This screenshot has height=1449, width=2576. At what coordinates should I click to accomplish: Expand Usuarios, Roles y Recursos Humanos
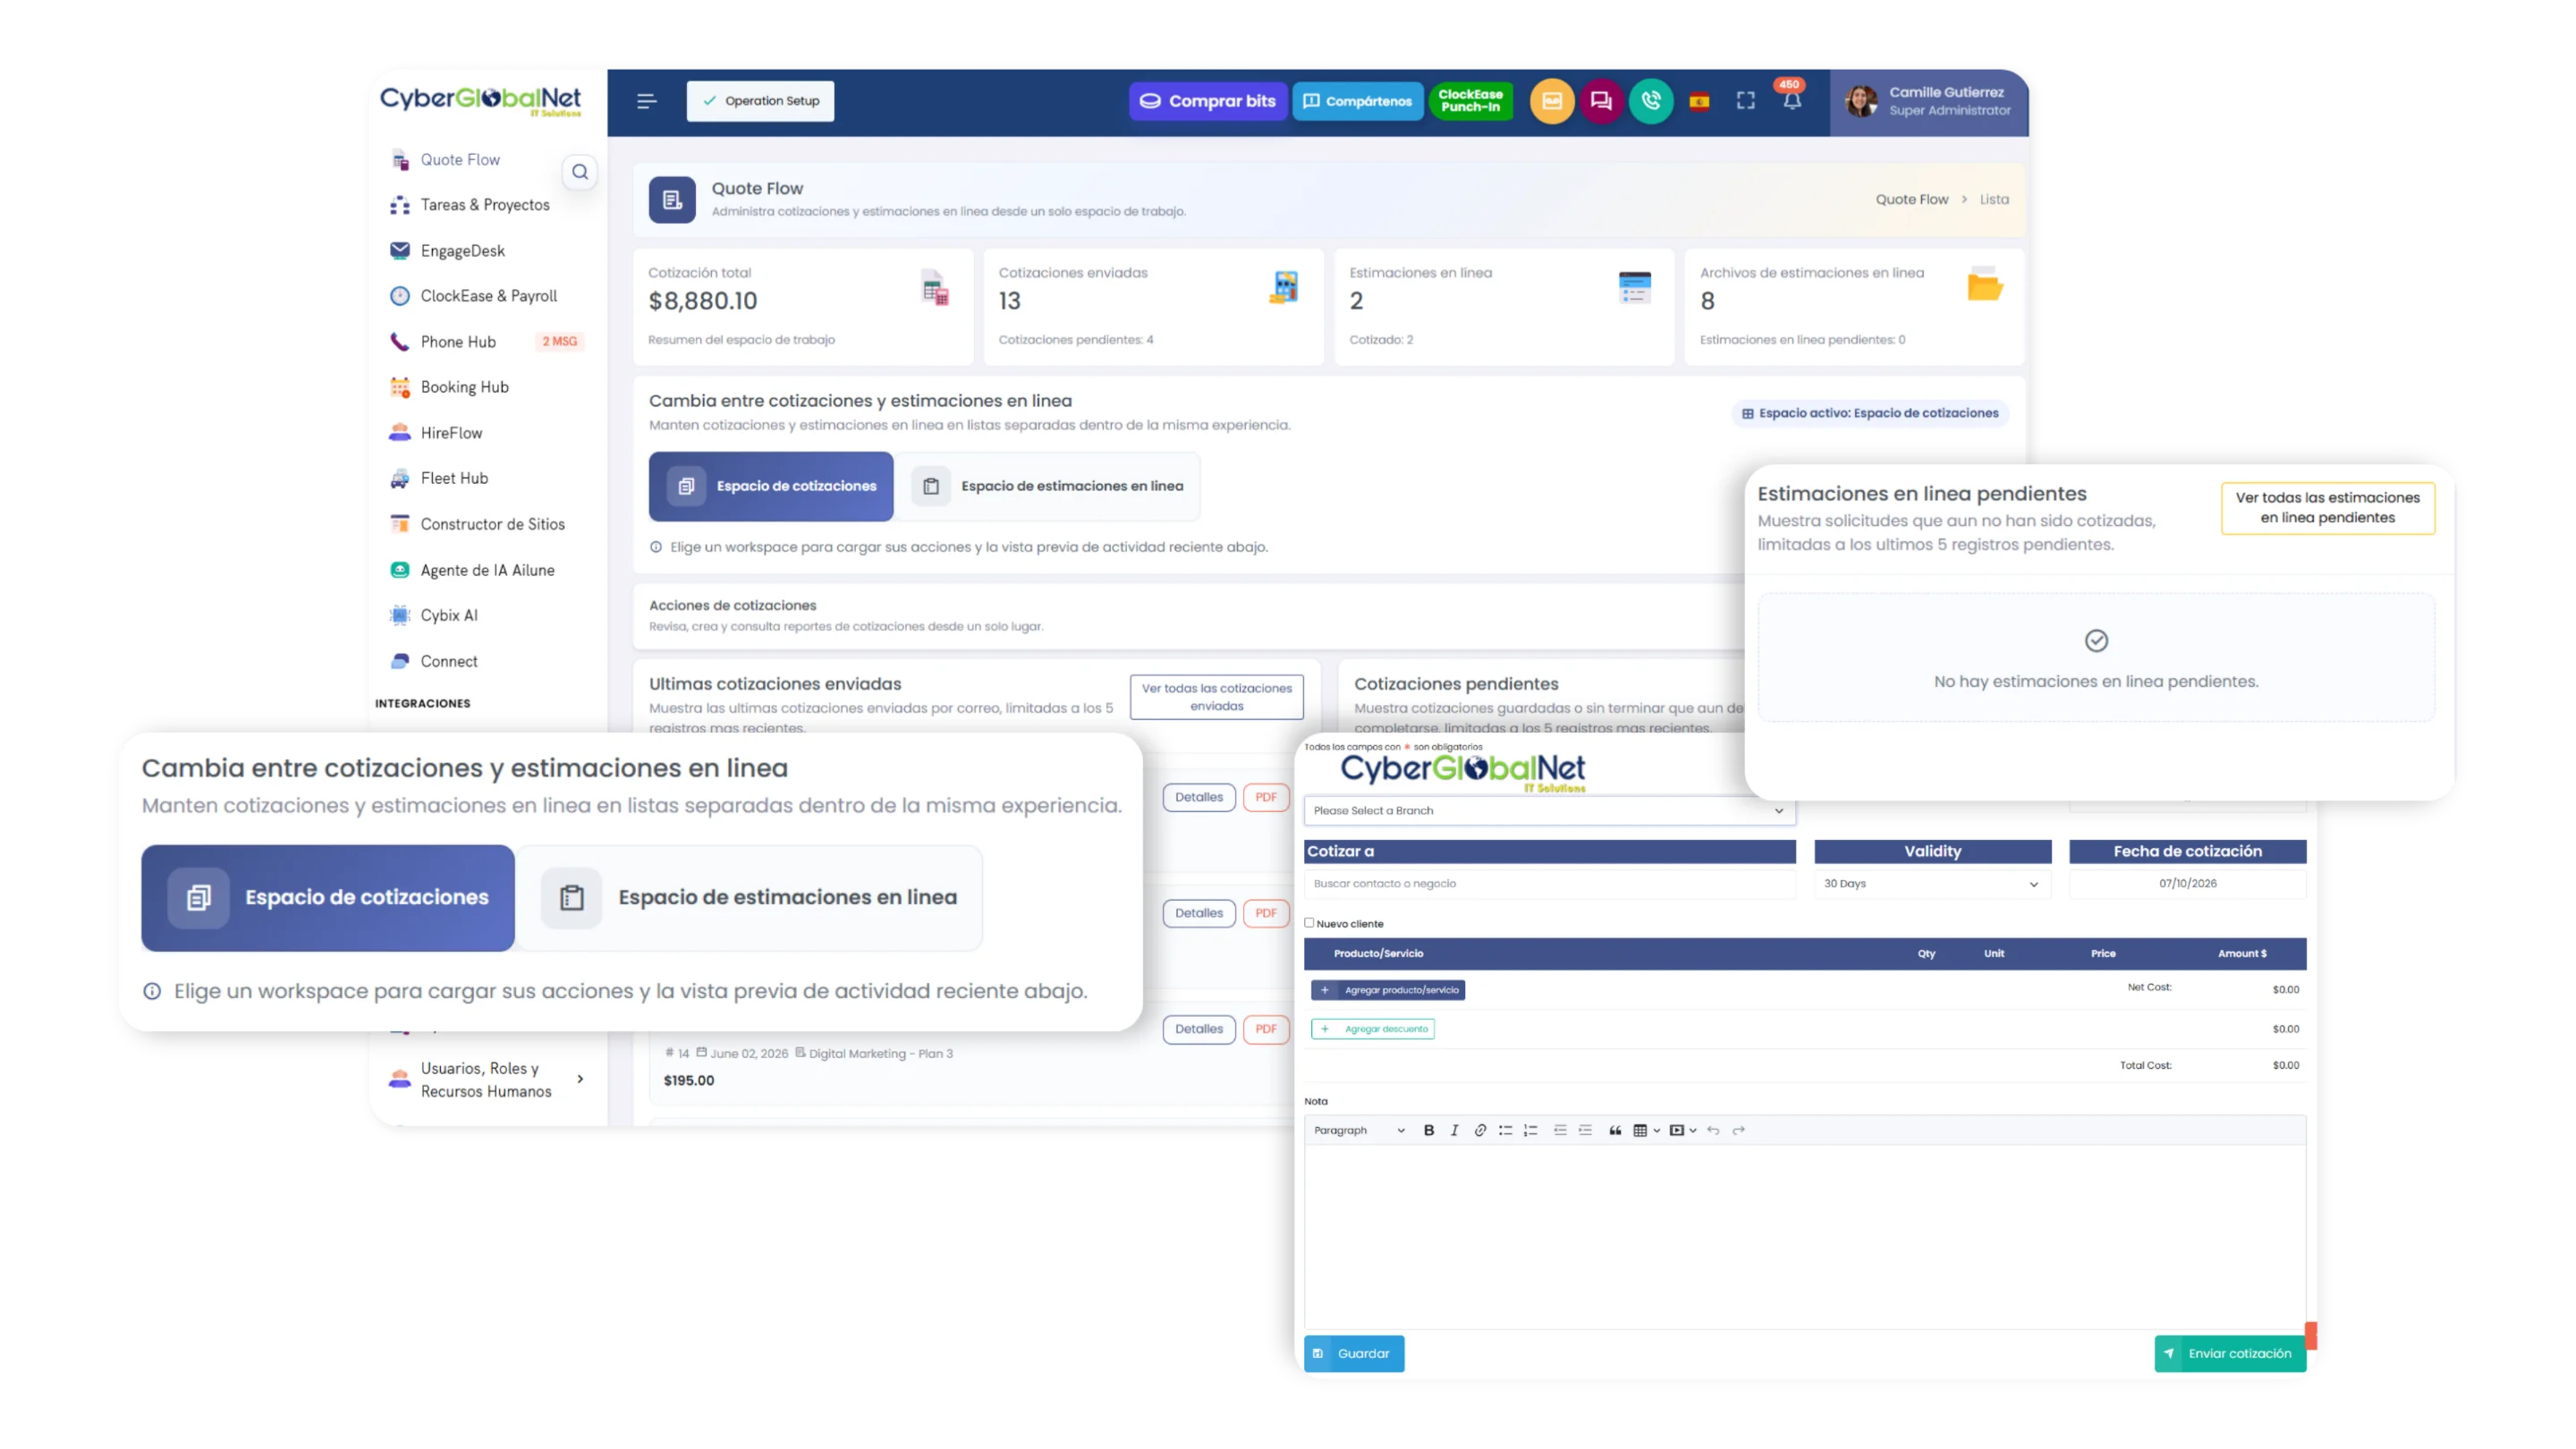click(x=487, y=1079)
